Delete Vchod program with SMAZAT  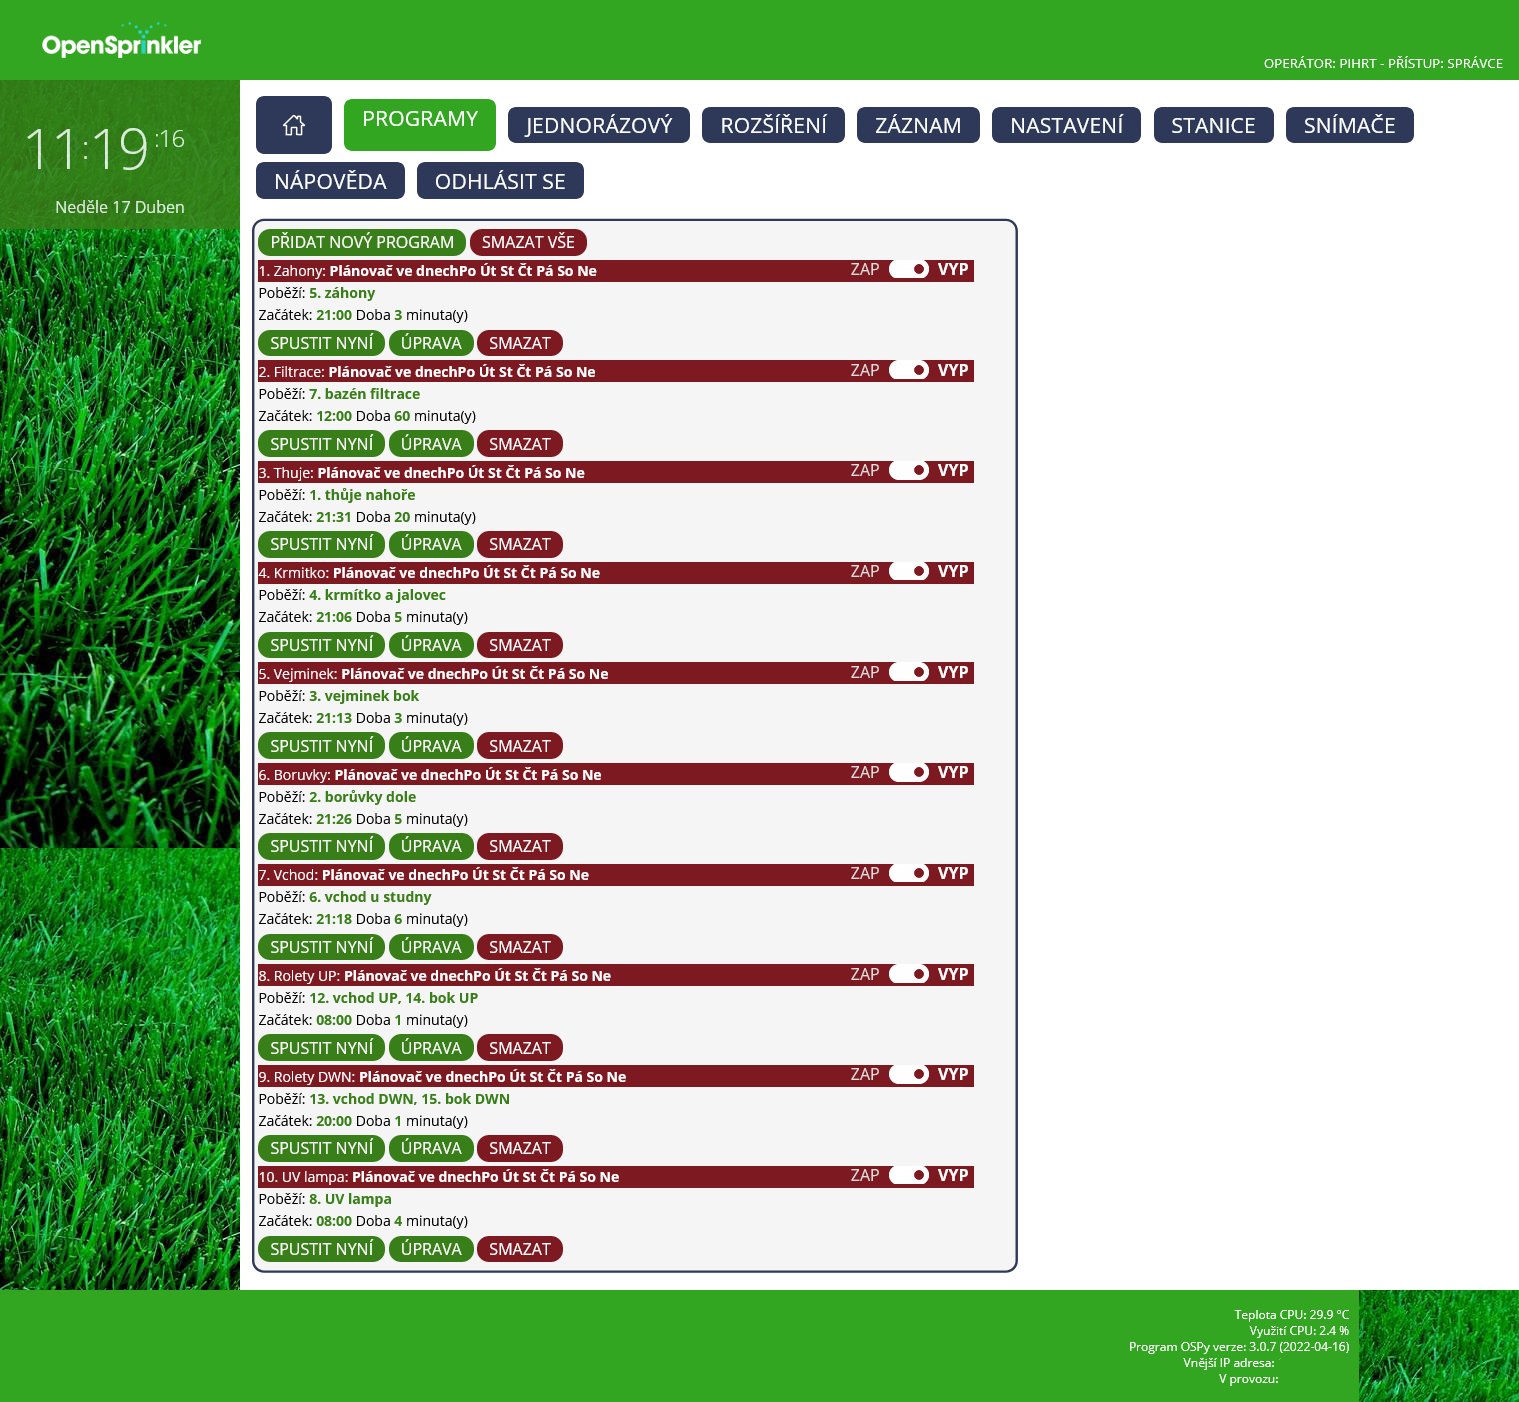520,947
